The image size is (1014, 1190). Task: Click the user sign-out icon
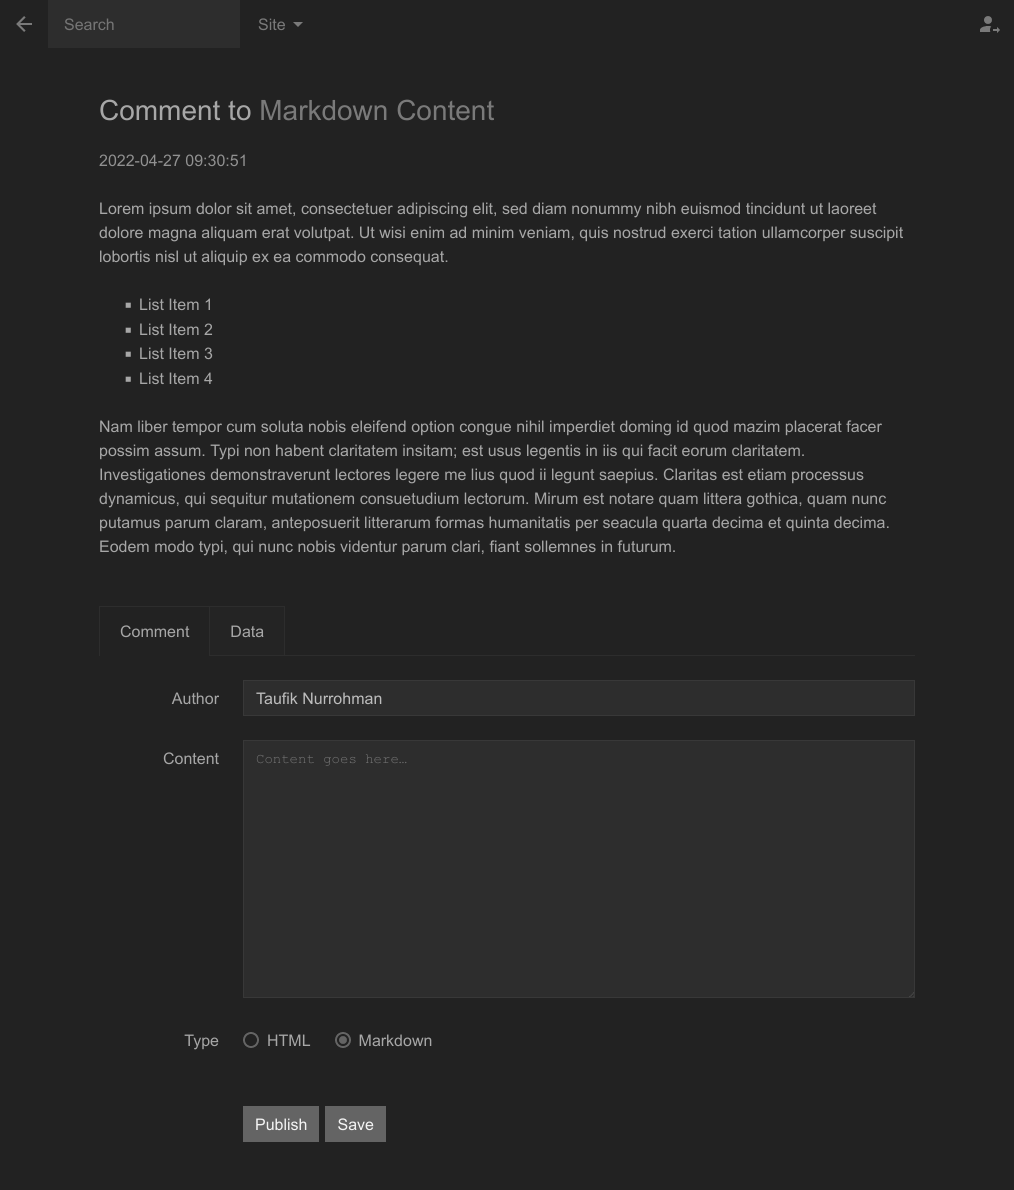(989, 25)
